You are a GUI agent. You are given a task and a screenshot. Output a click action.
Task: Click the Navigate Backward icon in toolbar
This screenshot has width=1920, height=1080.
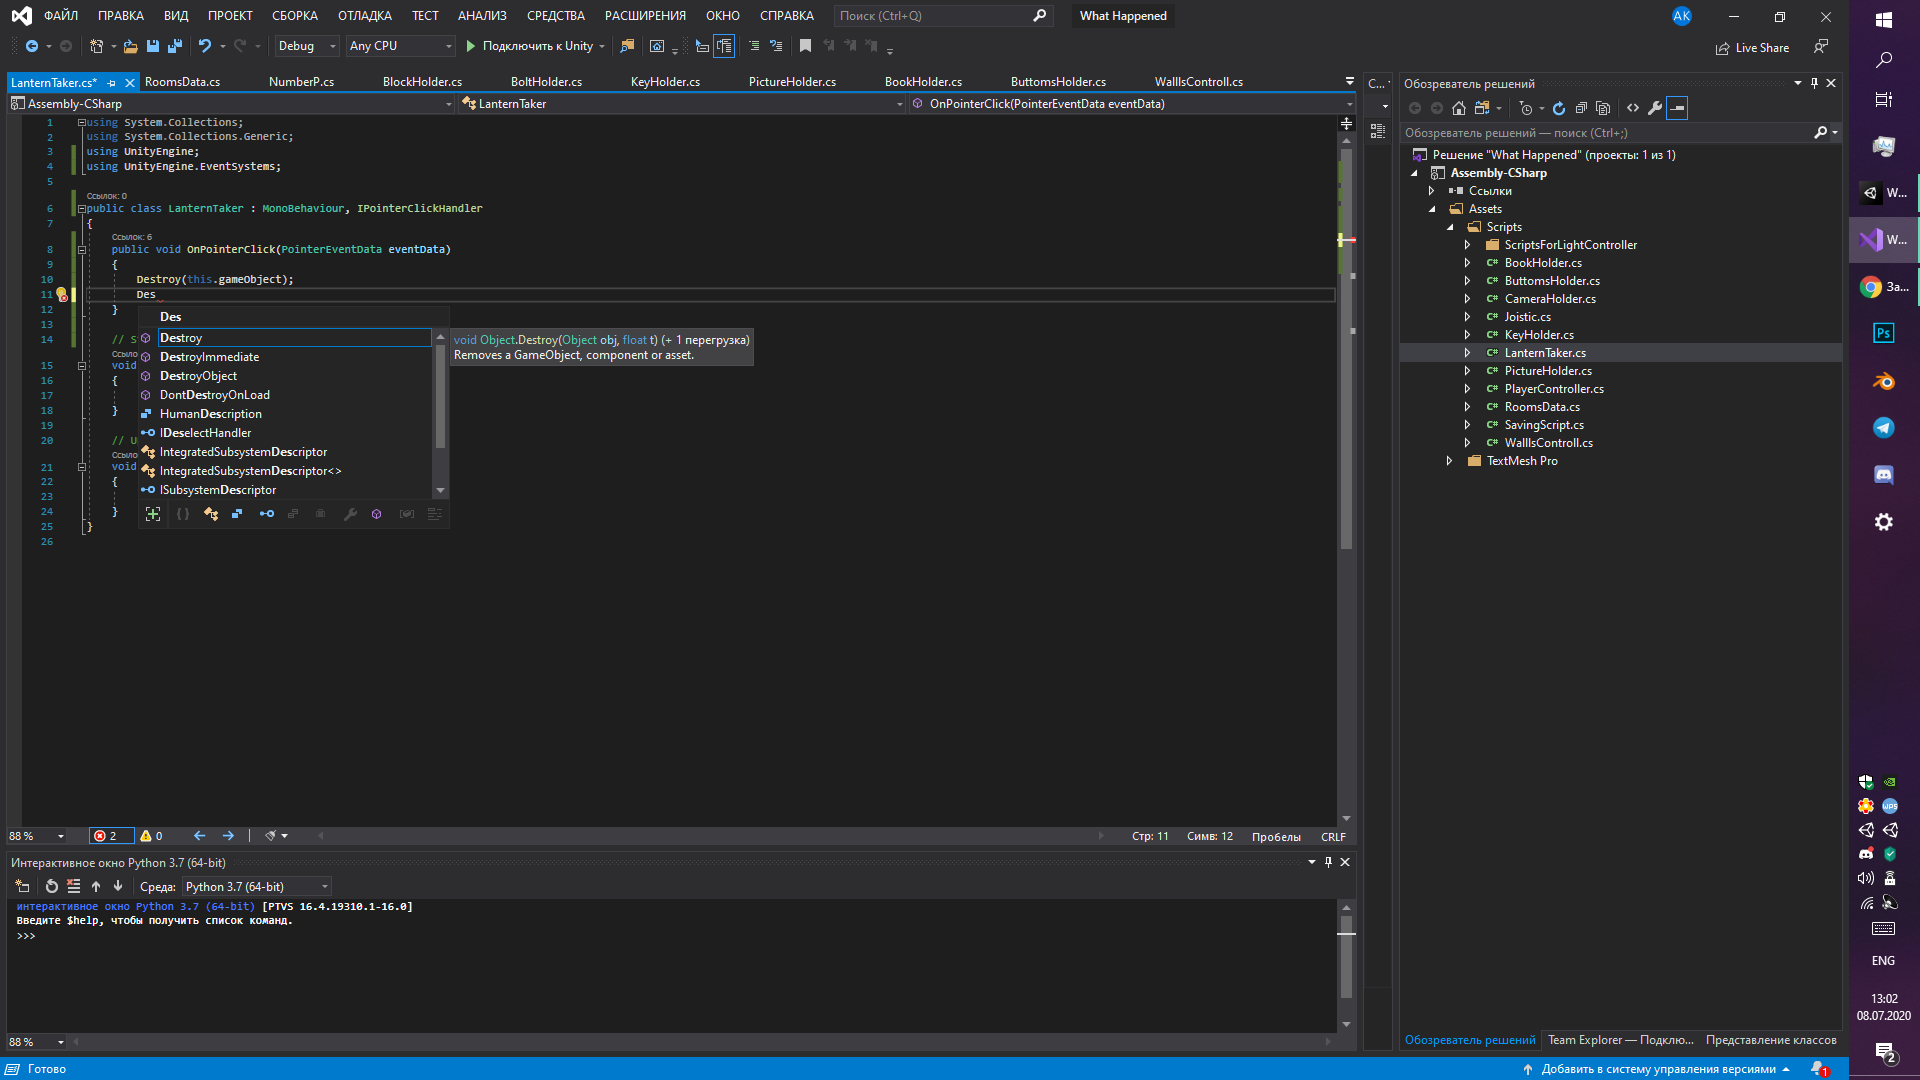[32, 46]
